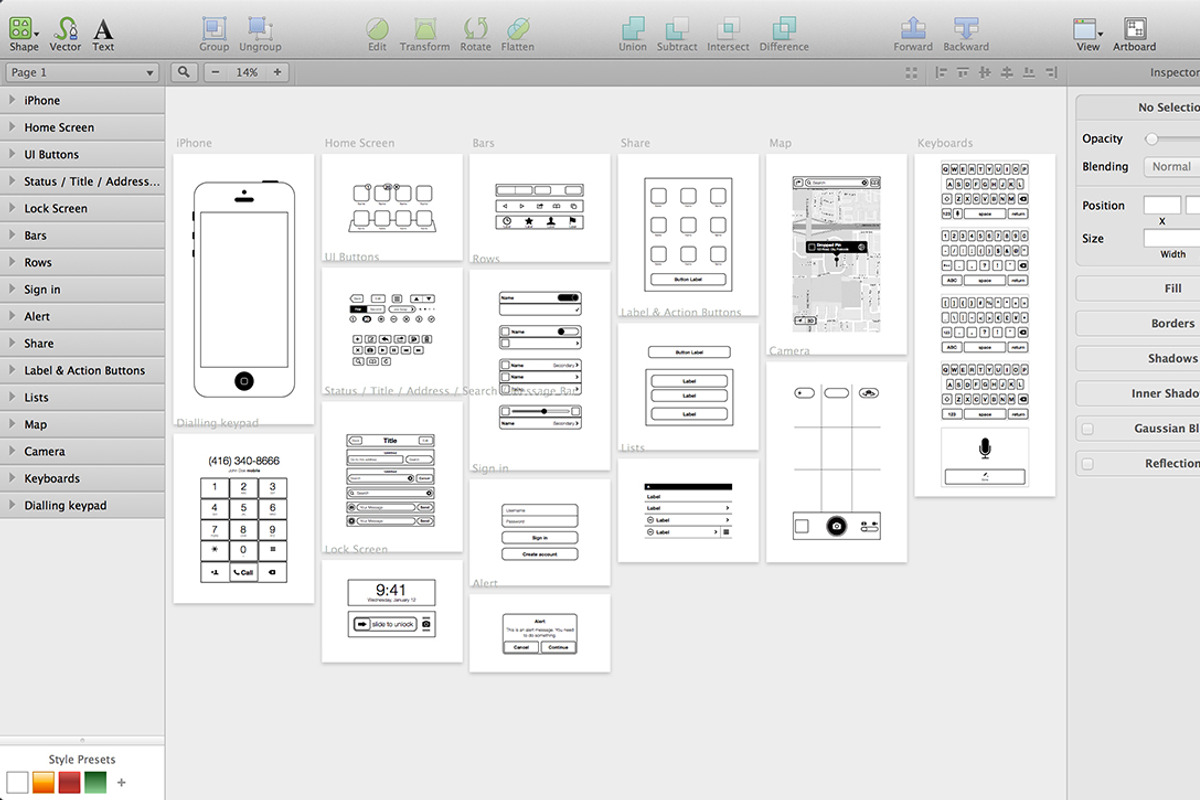Pick the red style preset swatch

tap(69, 782)
